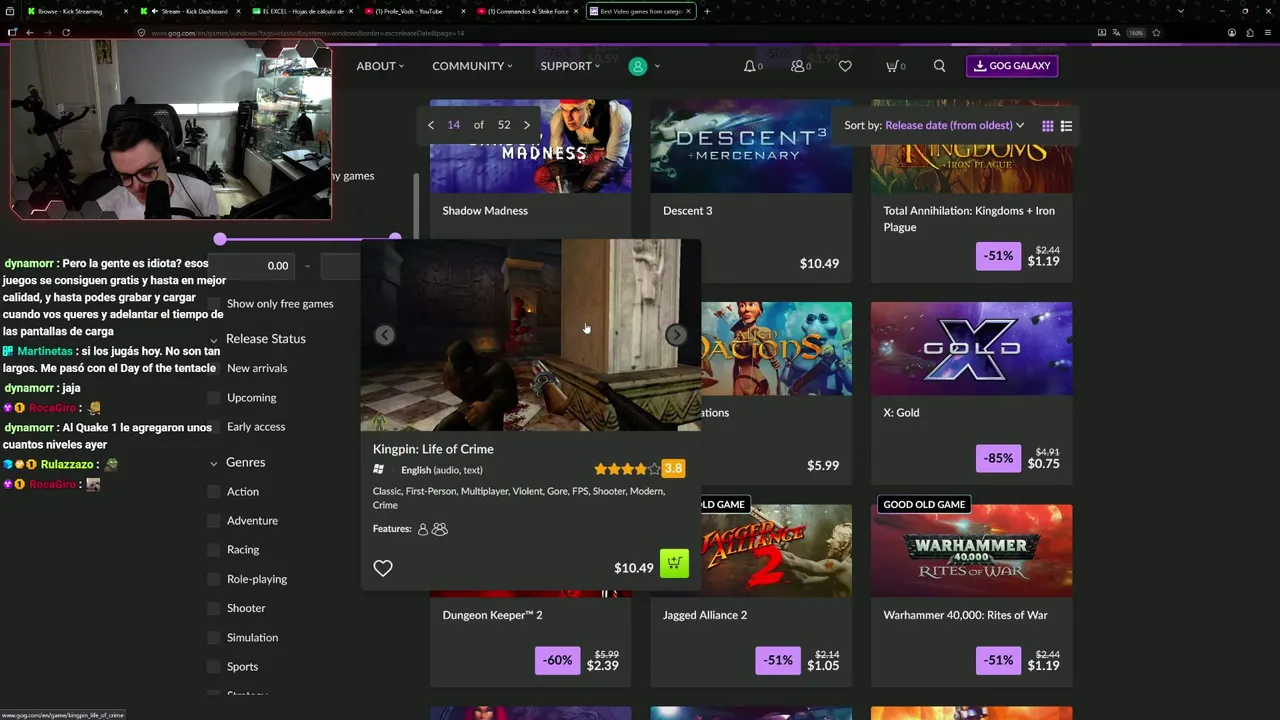Open a new browser tab
This screenshot has width=1280, height=720.
click(707, 11)
